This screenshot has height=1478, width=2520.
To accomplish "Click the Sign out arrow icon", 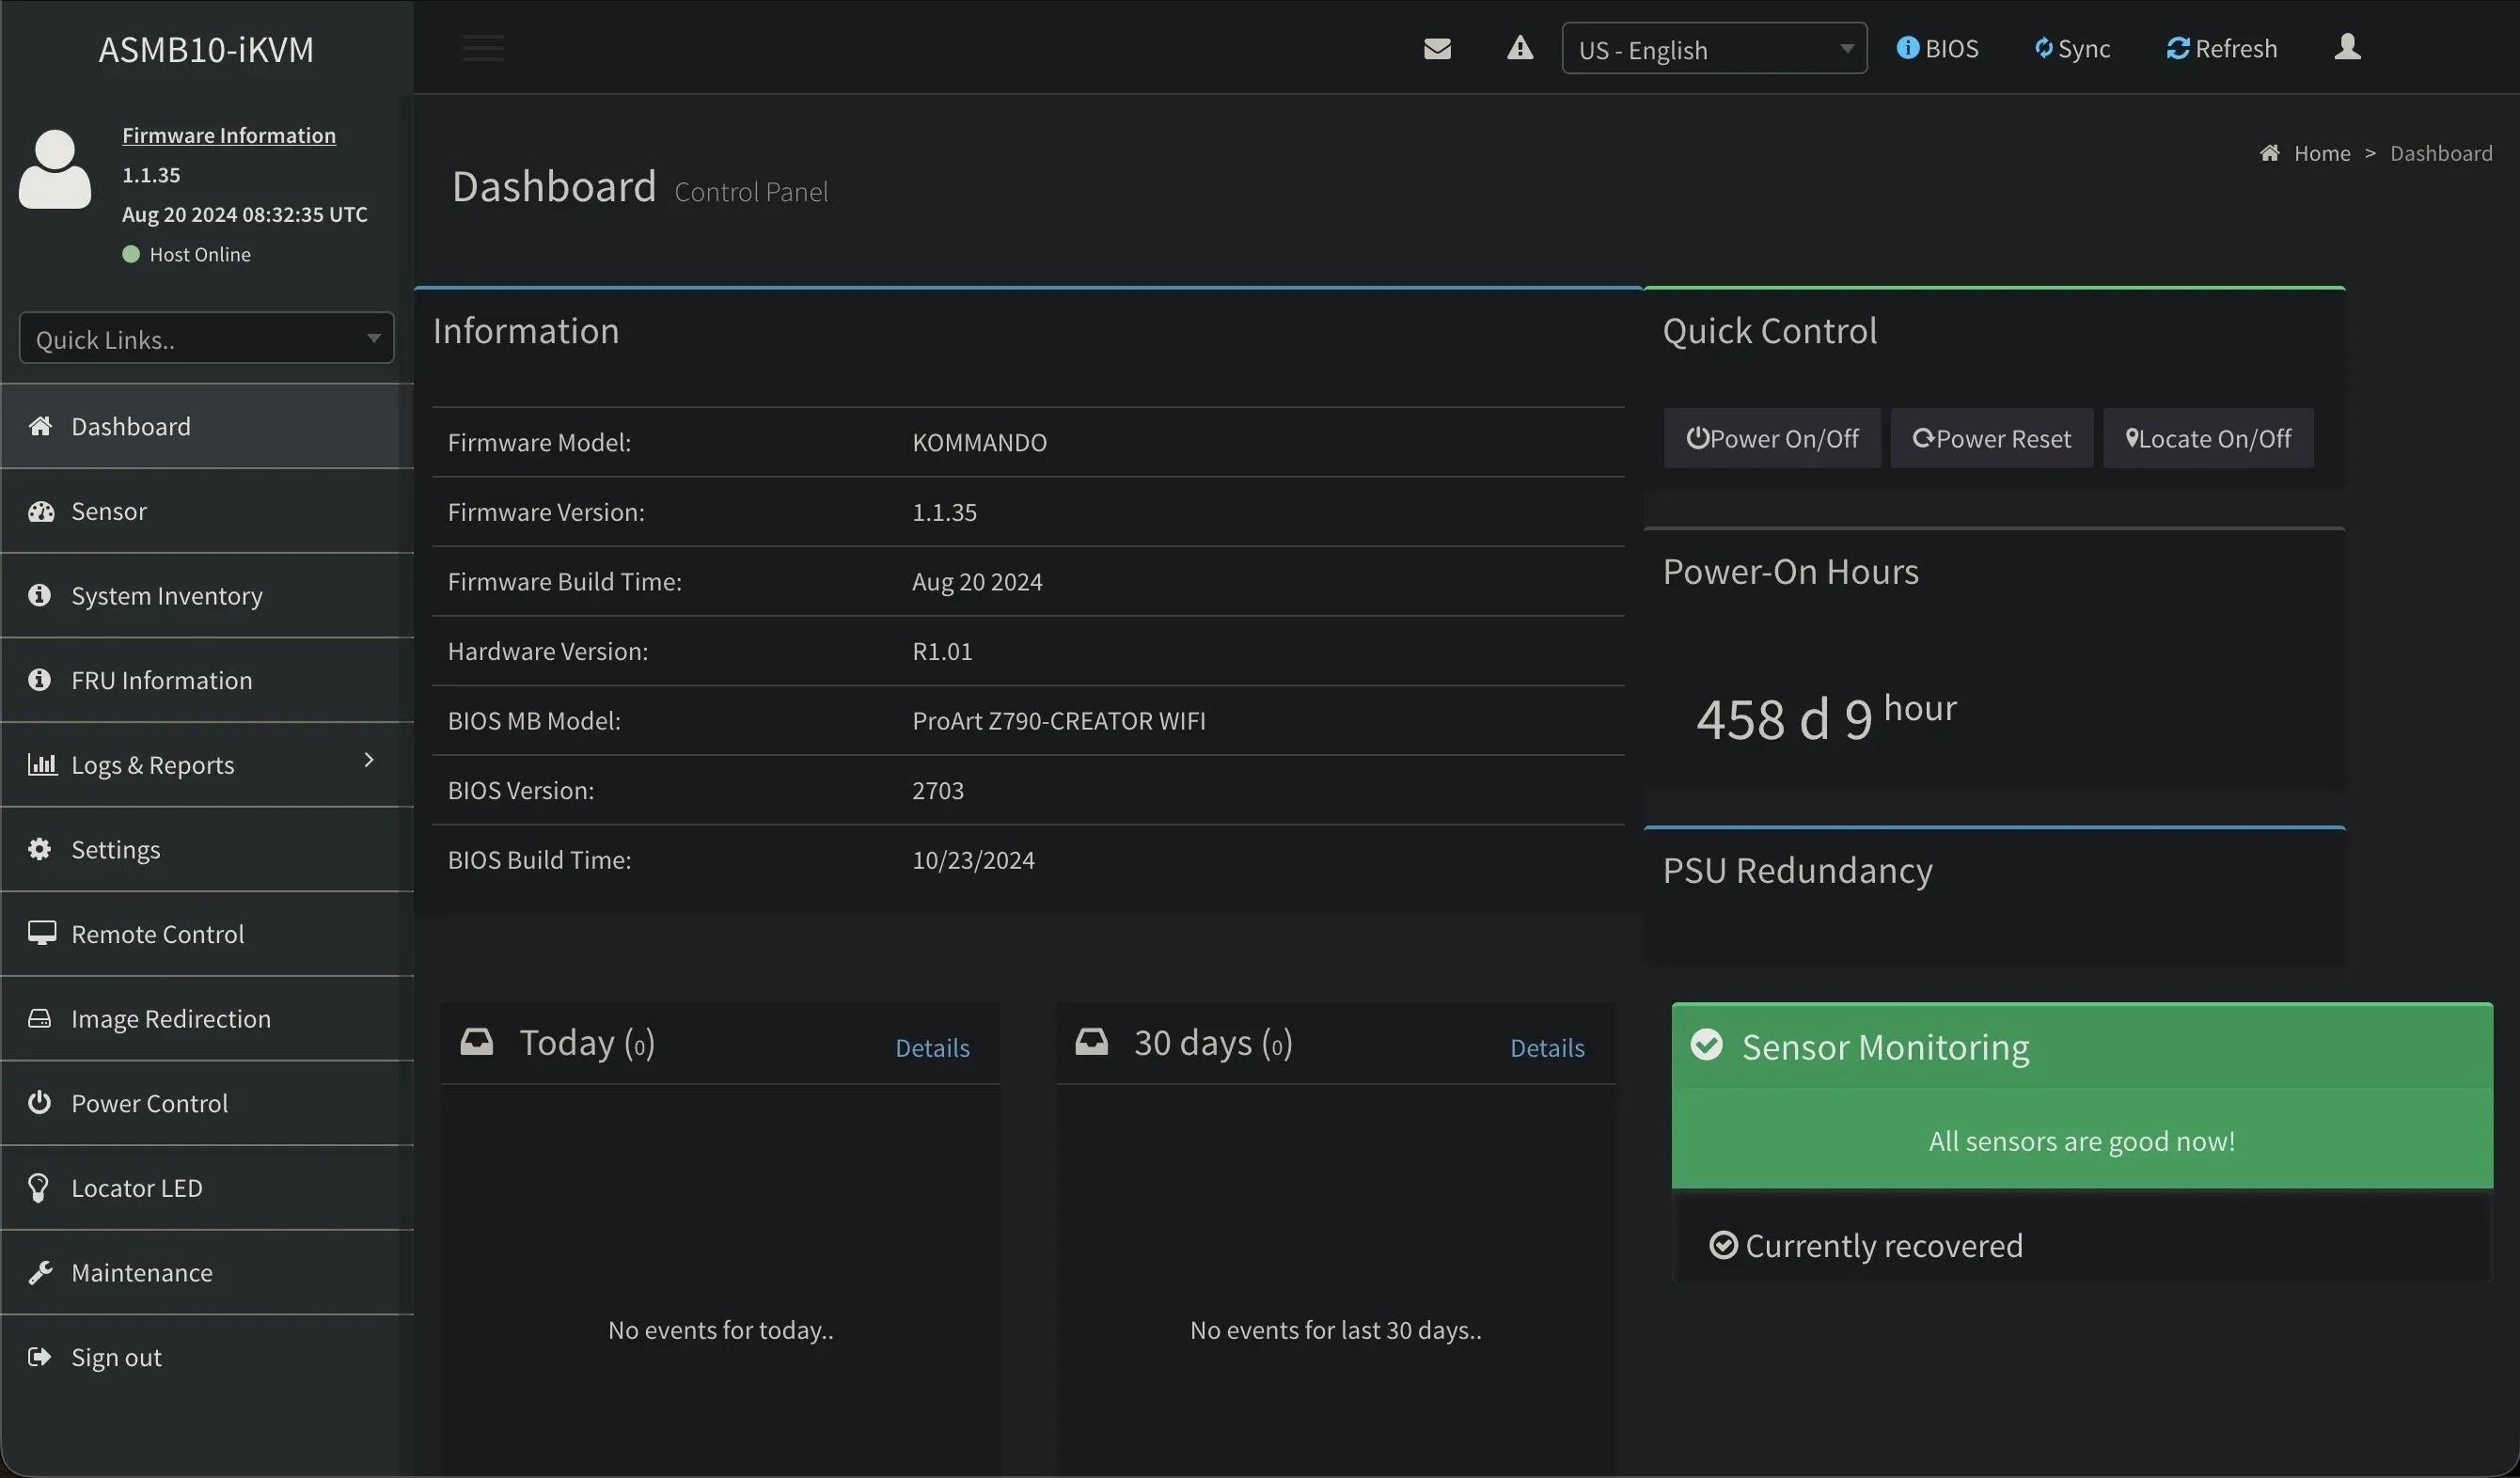I will [39, 1357].
